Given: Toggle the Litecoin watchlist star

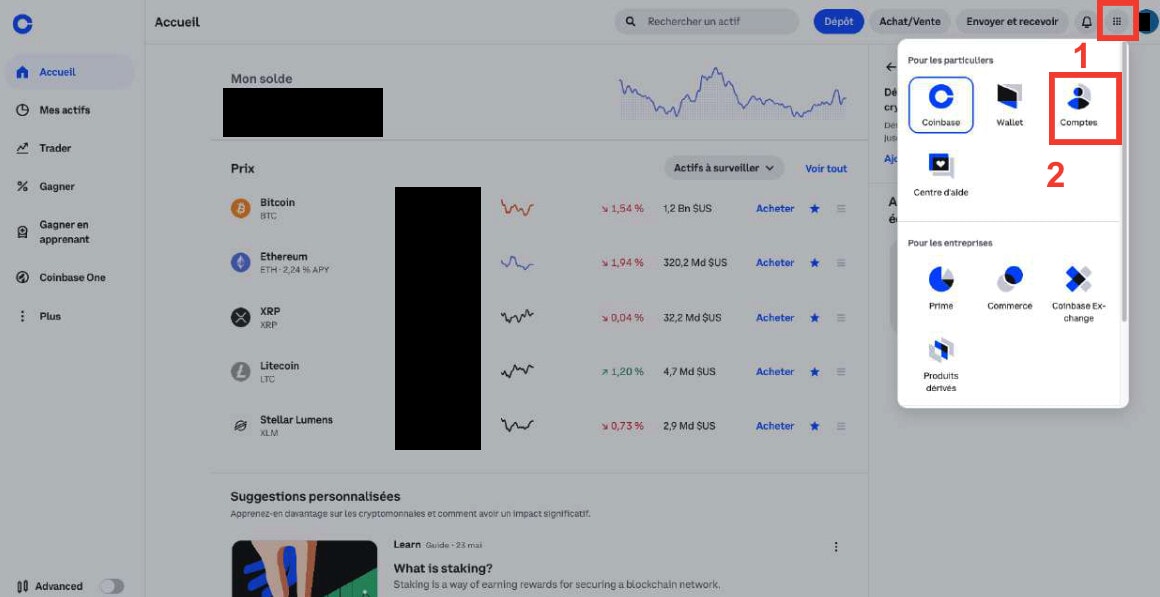Looking at the screenshot, I should click(x=814, y=371).
